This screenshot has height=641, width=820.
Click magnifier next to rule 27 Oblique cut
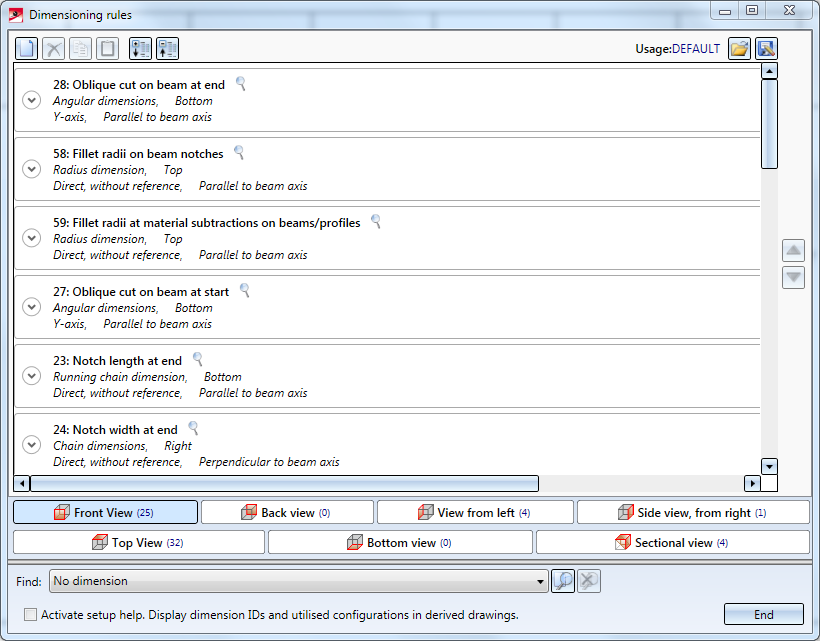point(244,291)
